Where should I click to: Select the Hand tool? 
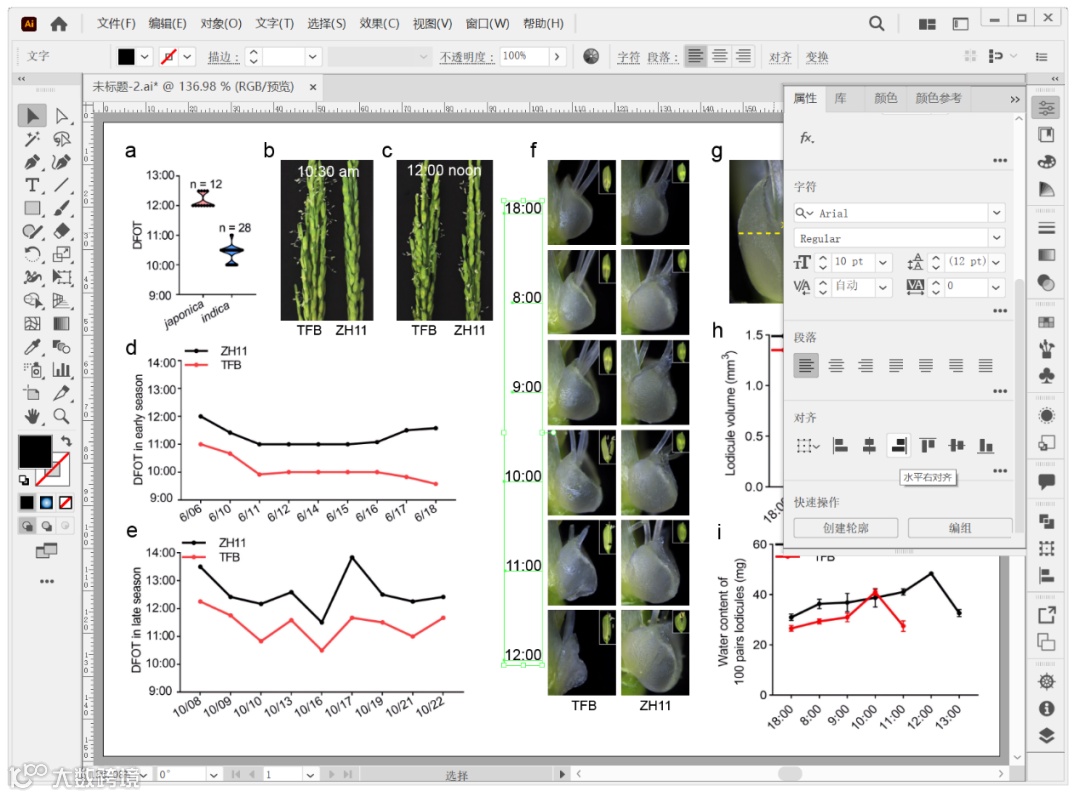pos(32,416)
